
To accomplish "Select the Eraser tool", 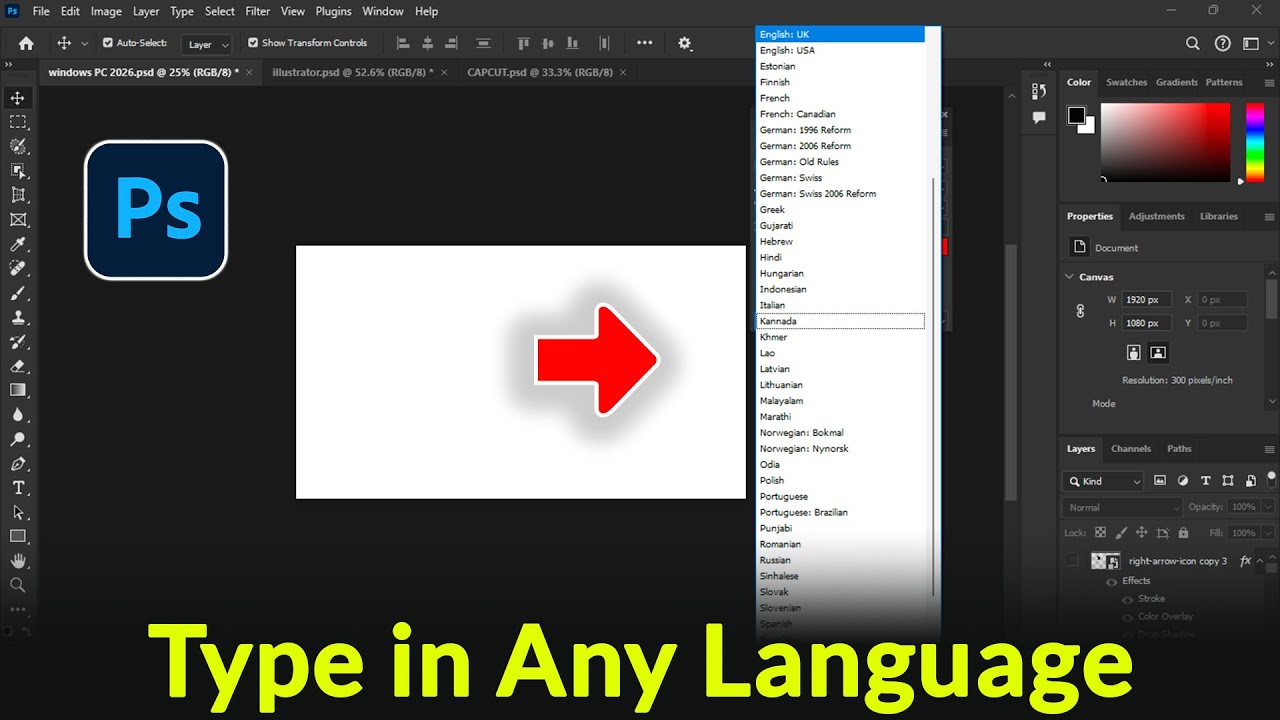I will [18, 366].
